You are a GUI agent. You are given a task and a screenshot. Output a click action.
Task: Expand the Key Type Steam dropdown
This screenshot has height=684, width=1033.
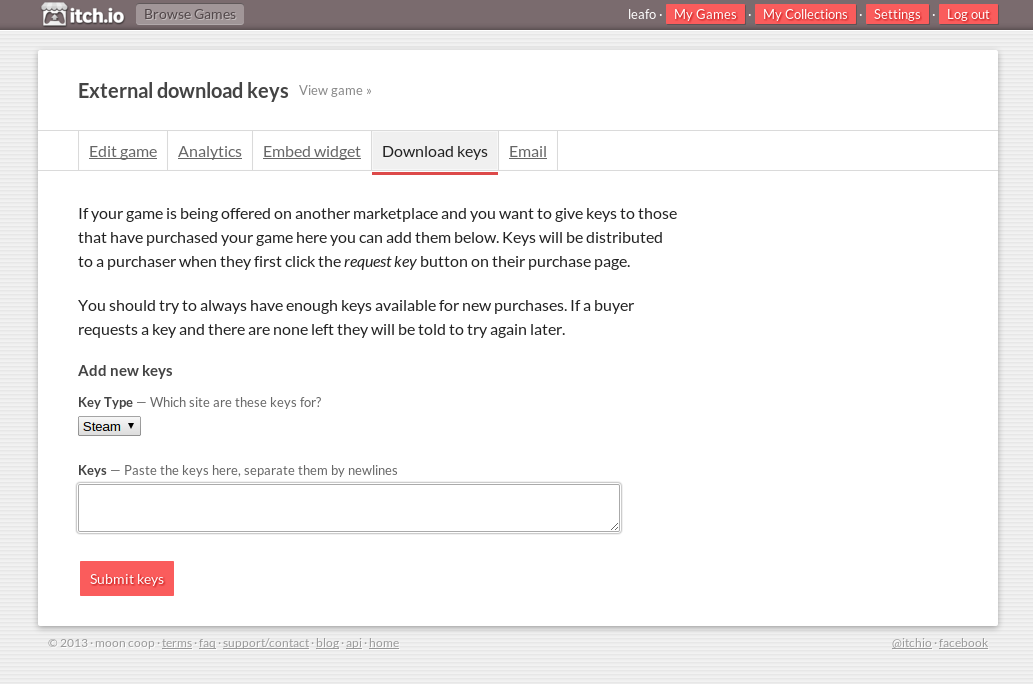click(x=109, y=426)
